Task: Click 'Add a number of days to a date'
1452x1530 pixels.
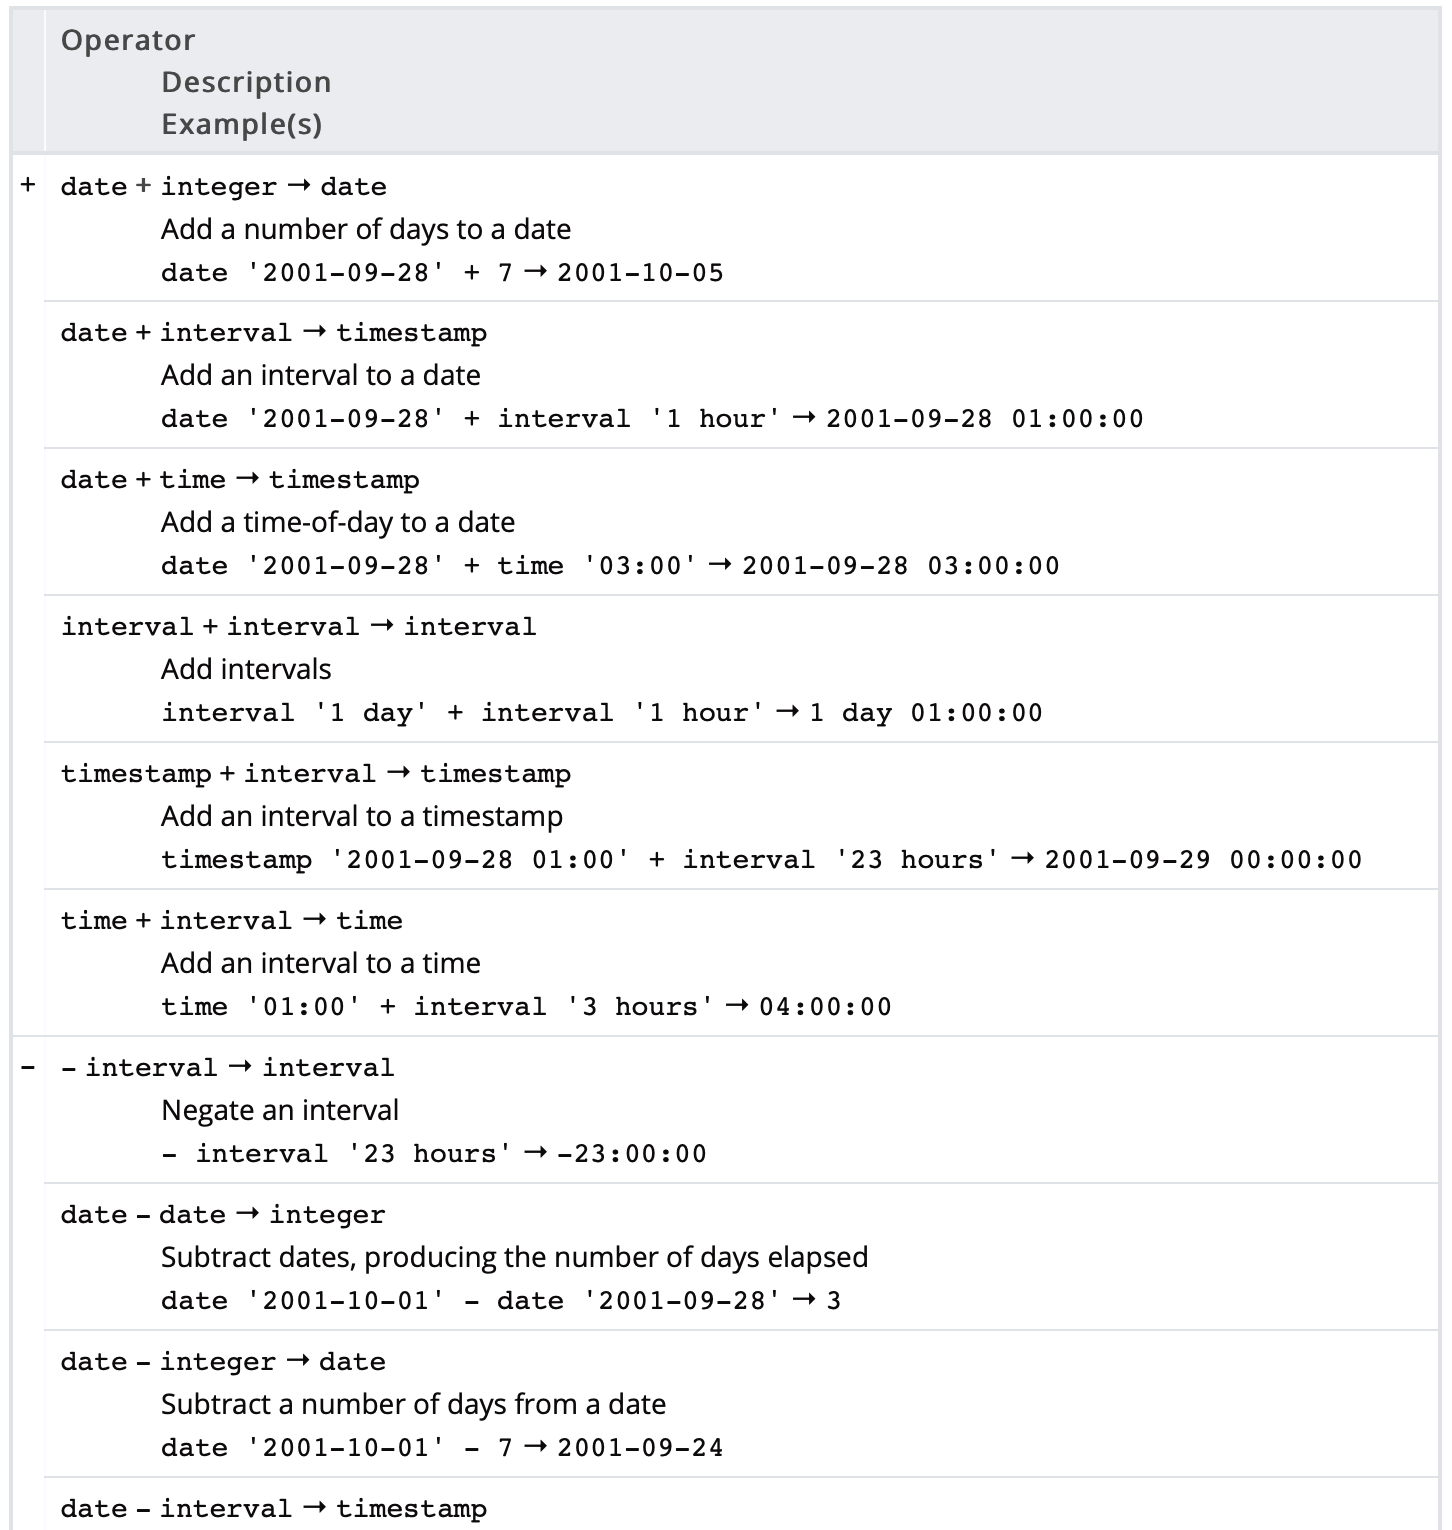Action: pyautogui.click(x=366, y=229)
